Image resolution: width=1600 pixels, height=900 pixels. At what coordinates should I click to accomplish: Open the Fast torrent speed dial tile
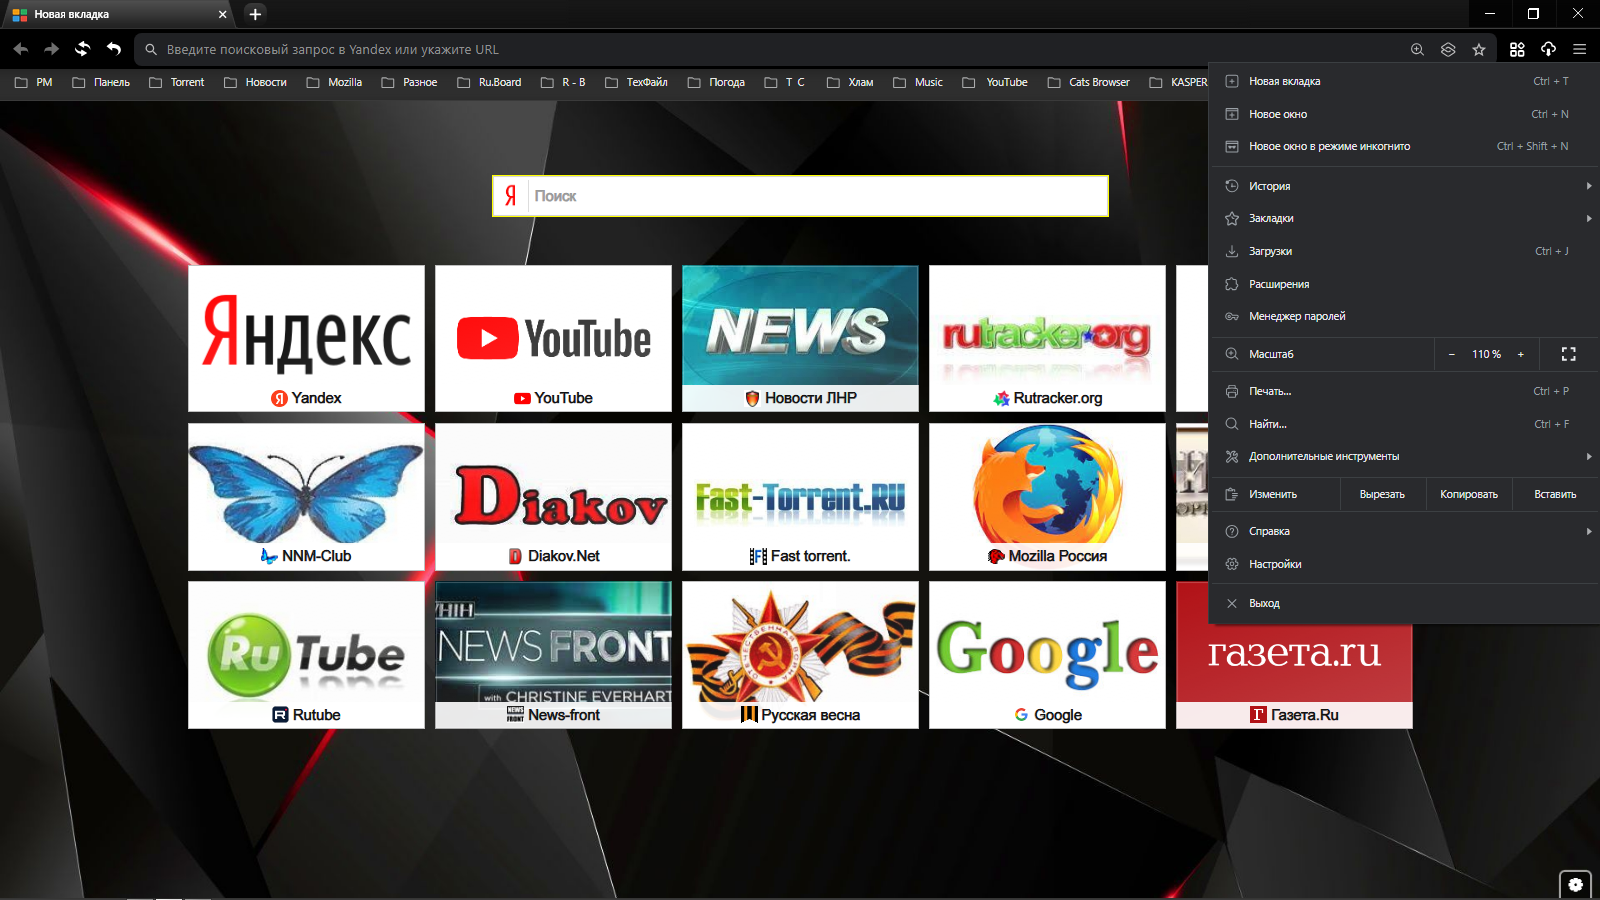click(x=800, y=497)
